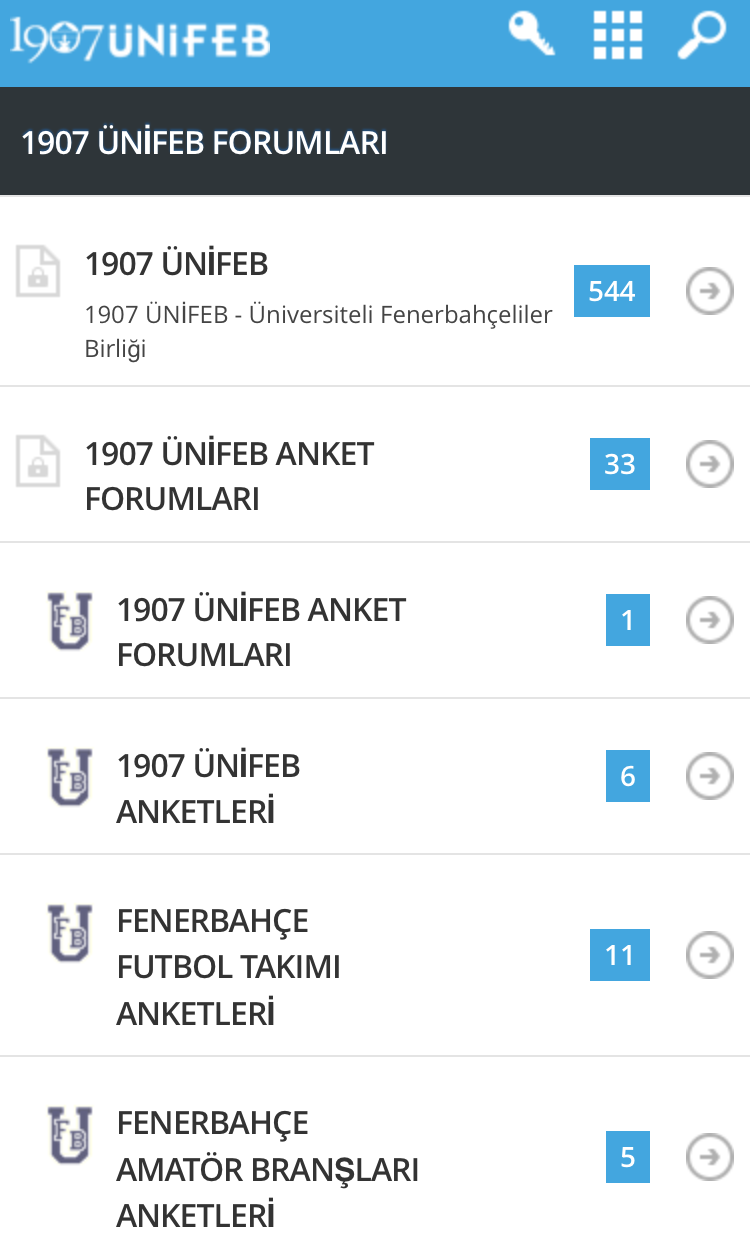750x1251 pixels.
Task: Open the 1907 ÜNİFEB forum title
Action: 177,265
